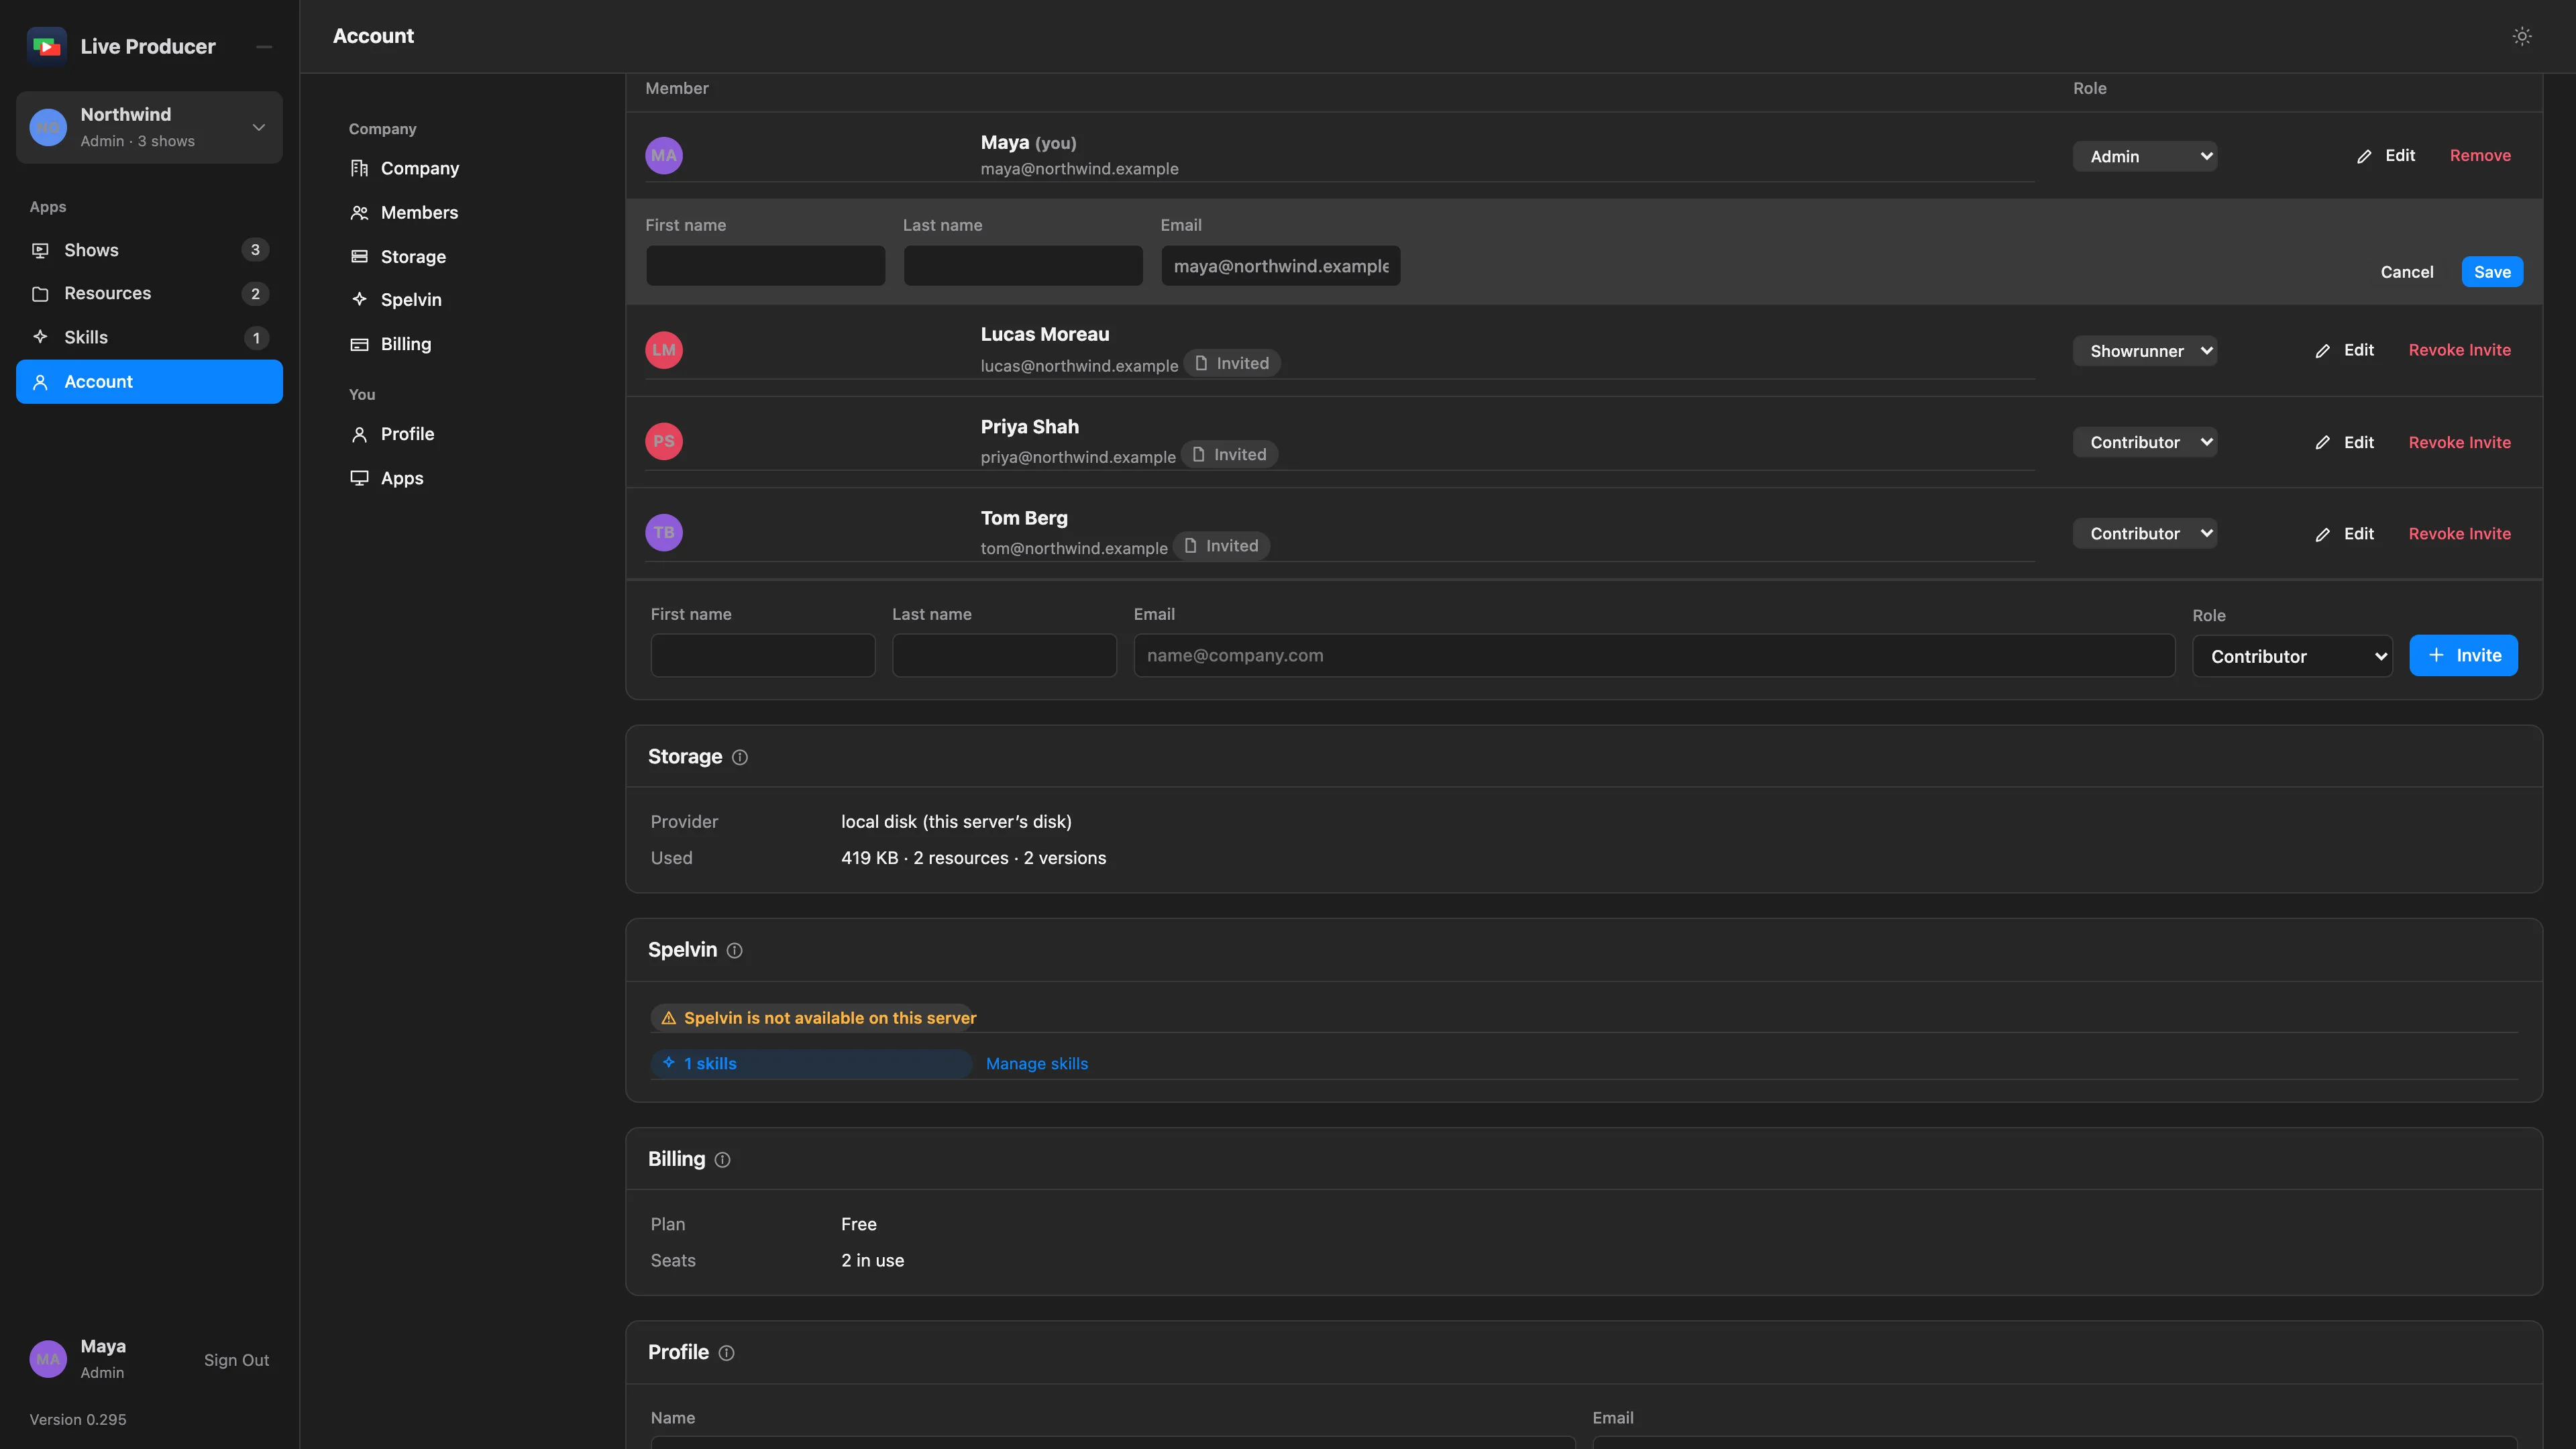The width and height of the screenshot is (2576, 1449).
Task: Open Shows in the Apps sidebar
Action: [x=149, y=250]
